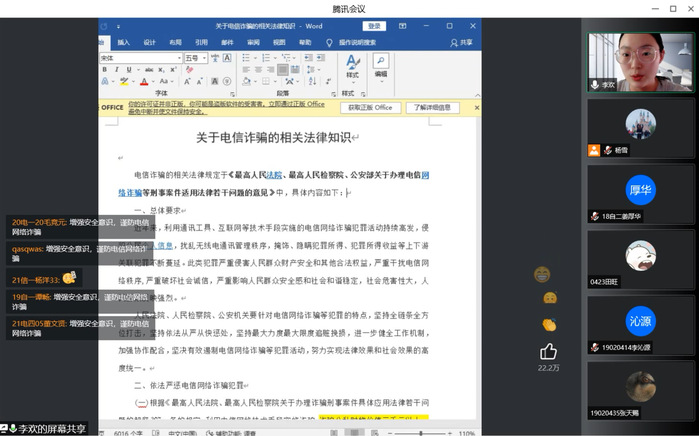Click the Tell me search box
699x436 pixels.
click(351, 42)
